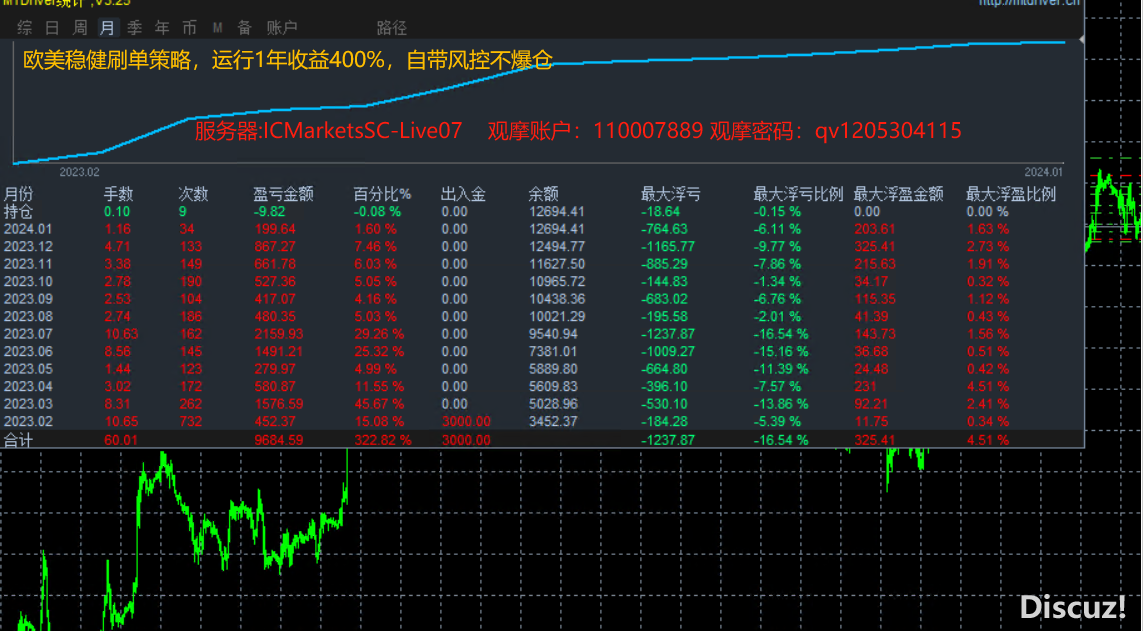The width and height of the screenshot is (1143, 631).
Task: Select the 2023.11 month row label
Action: tap(28, 264)
